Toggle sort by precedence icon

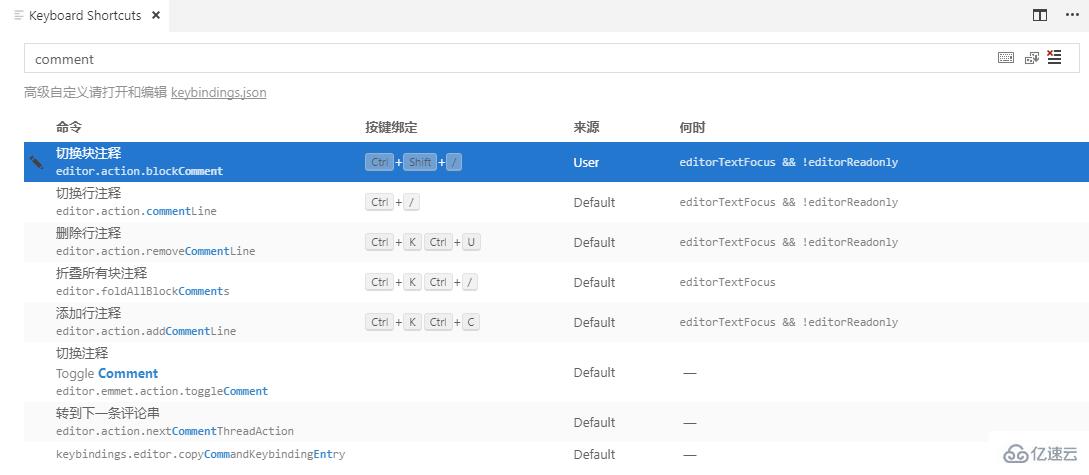point(1032,58)
